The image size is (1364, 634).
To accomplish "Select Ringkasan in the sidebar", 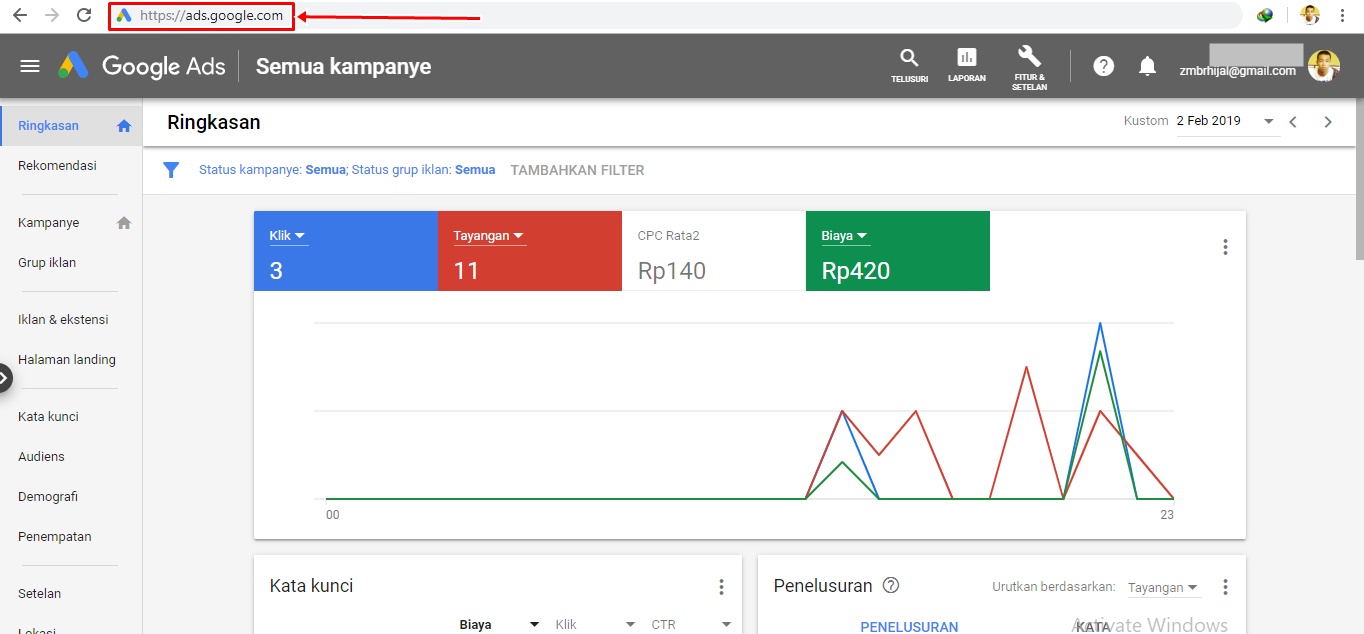I will (71, 126).
